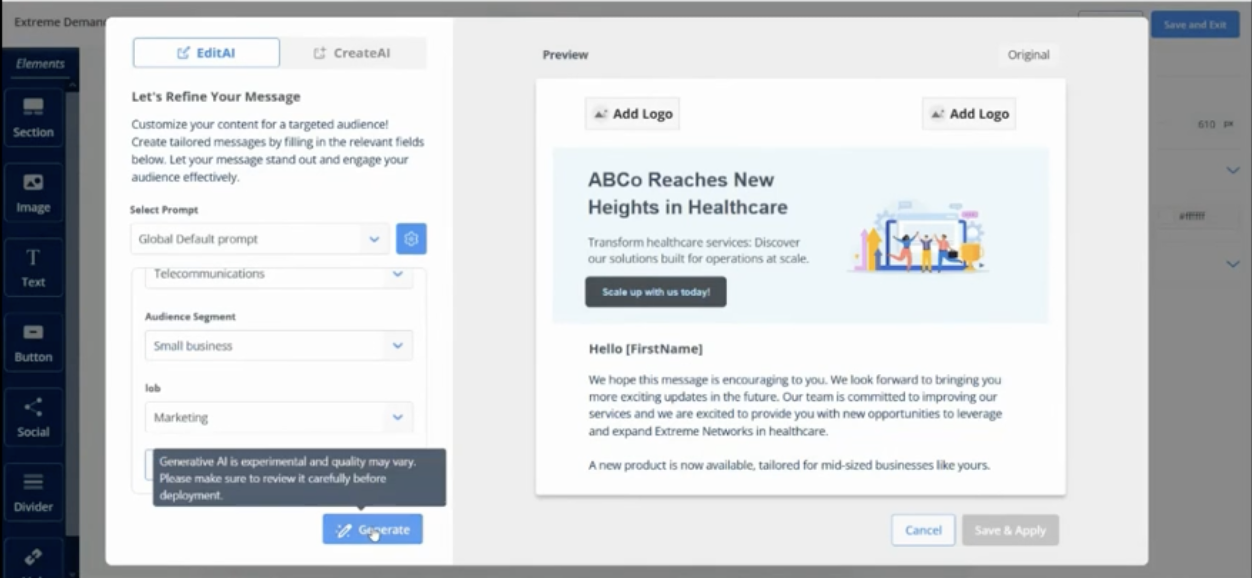This screenshot has width=1252, height=578.
Task: Click the Generate button
Action: pyautogui.click(x=372, y=530)
